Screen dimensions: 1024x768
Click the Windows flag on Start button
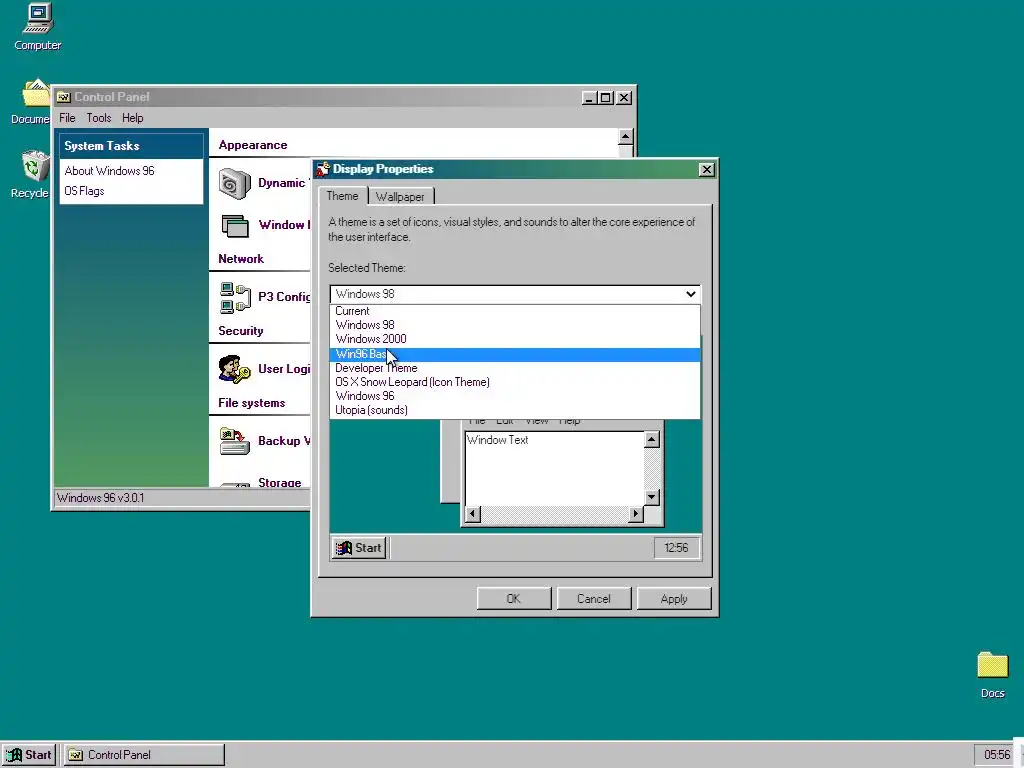coord(14,755)
